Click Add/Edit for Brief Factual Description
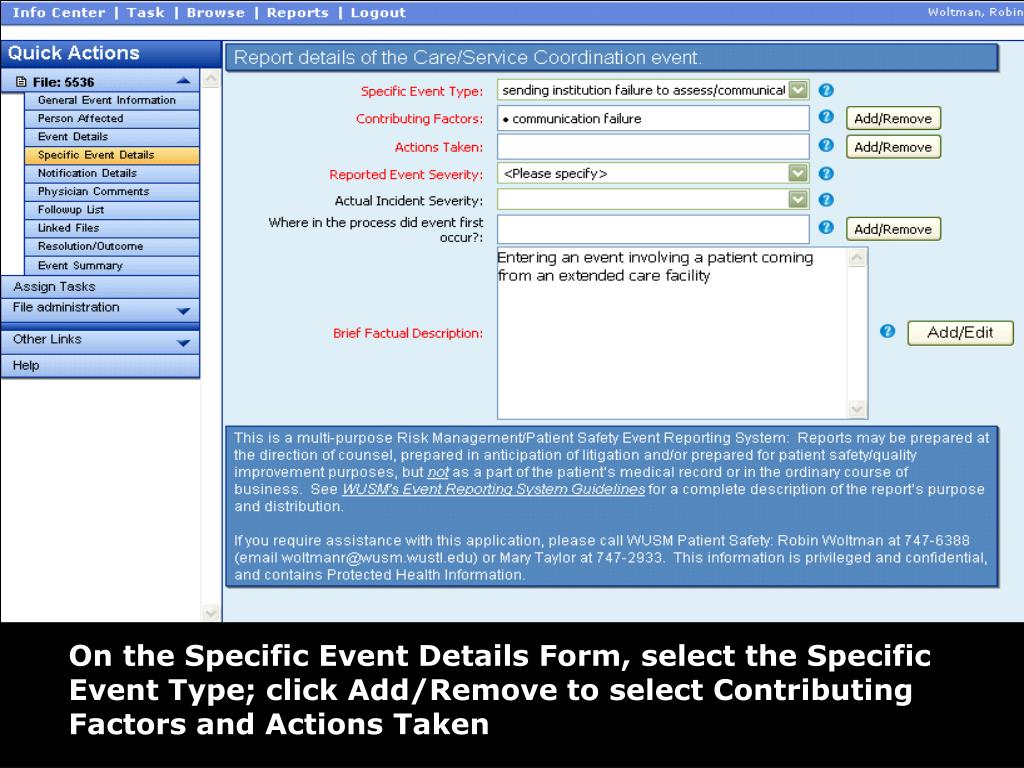The width and height of the screenshot is (1024, 768). click(960, 332)
